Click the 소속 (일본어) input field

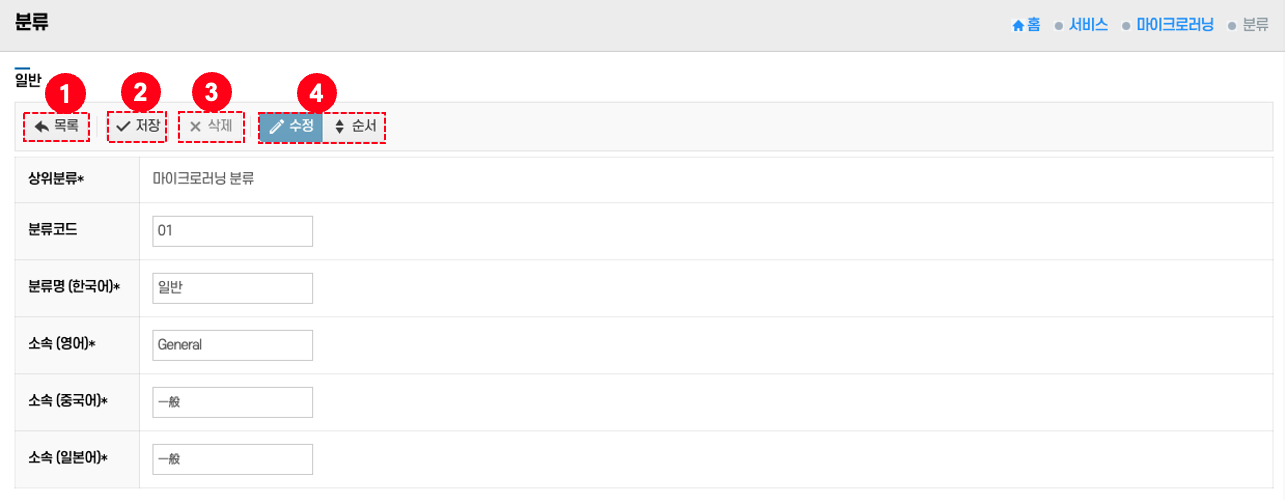[x=232, y=459]
